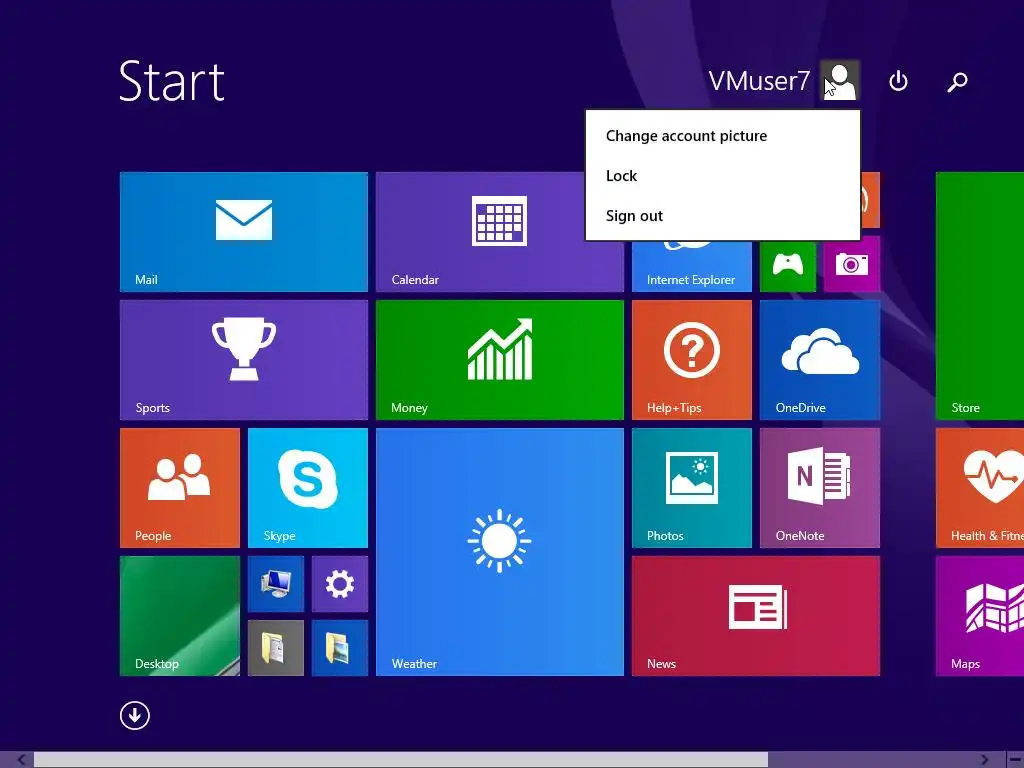
Task: Open the Money chart tile
Action: point(500,360)
